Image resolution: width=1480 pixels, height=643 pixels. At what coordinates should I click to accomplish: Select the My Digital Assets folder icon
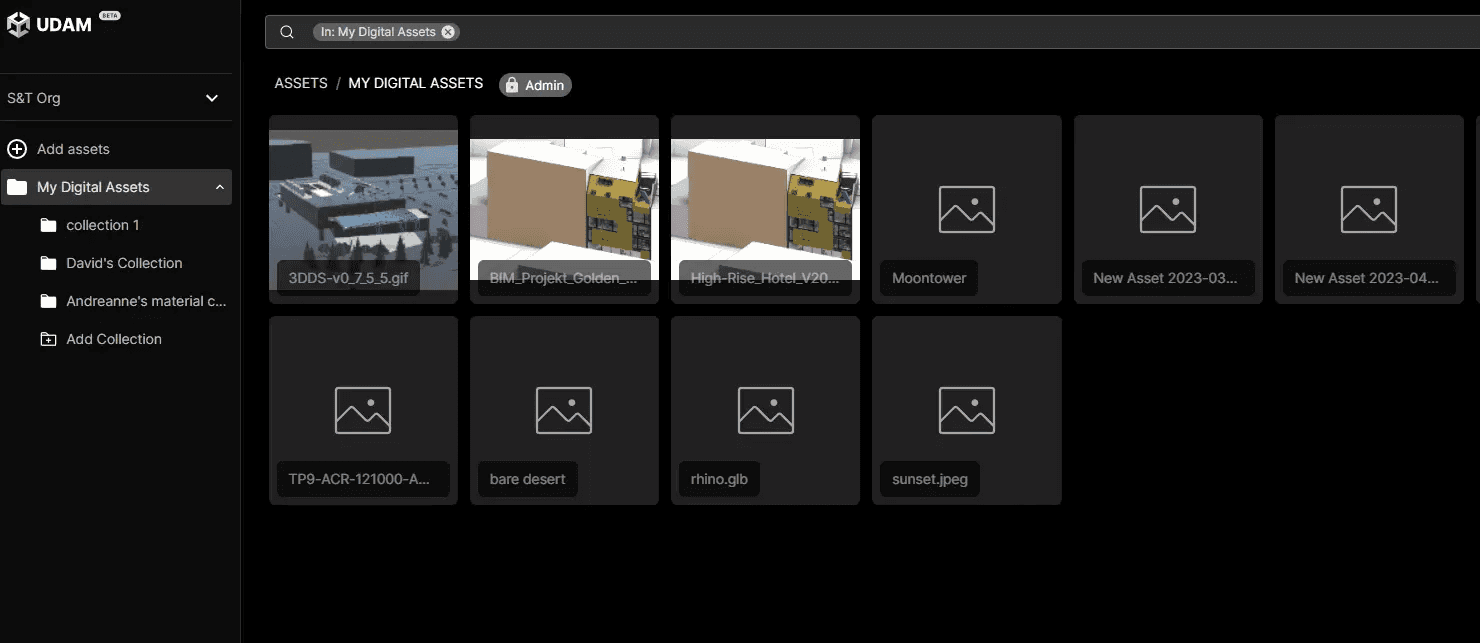(x=17, y=187)
